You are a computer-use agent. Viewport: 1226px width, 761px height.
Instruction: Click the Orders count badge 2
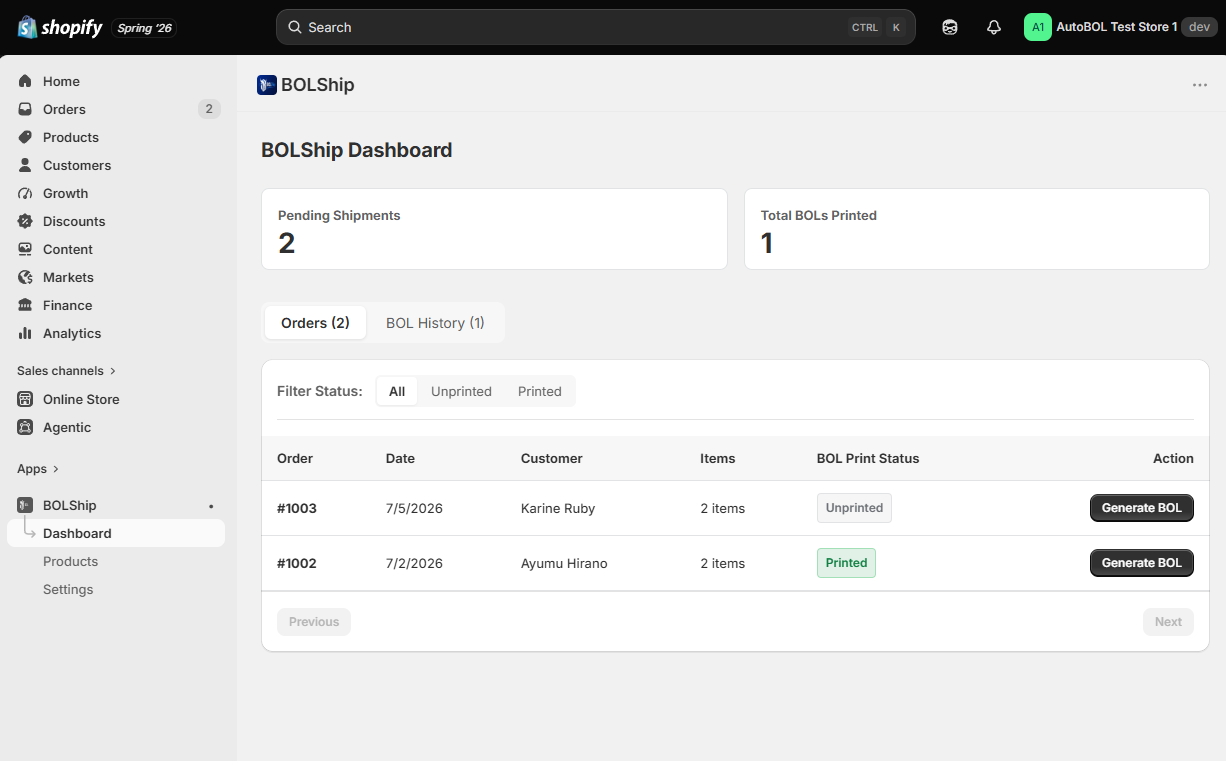coord(208,109)
